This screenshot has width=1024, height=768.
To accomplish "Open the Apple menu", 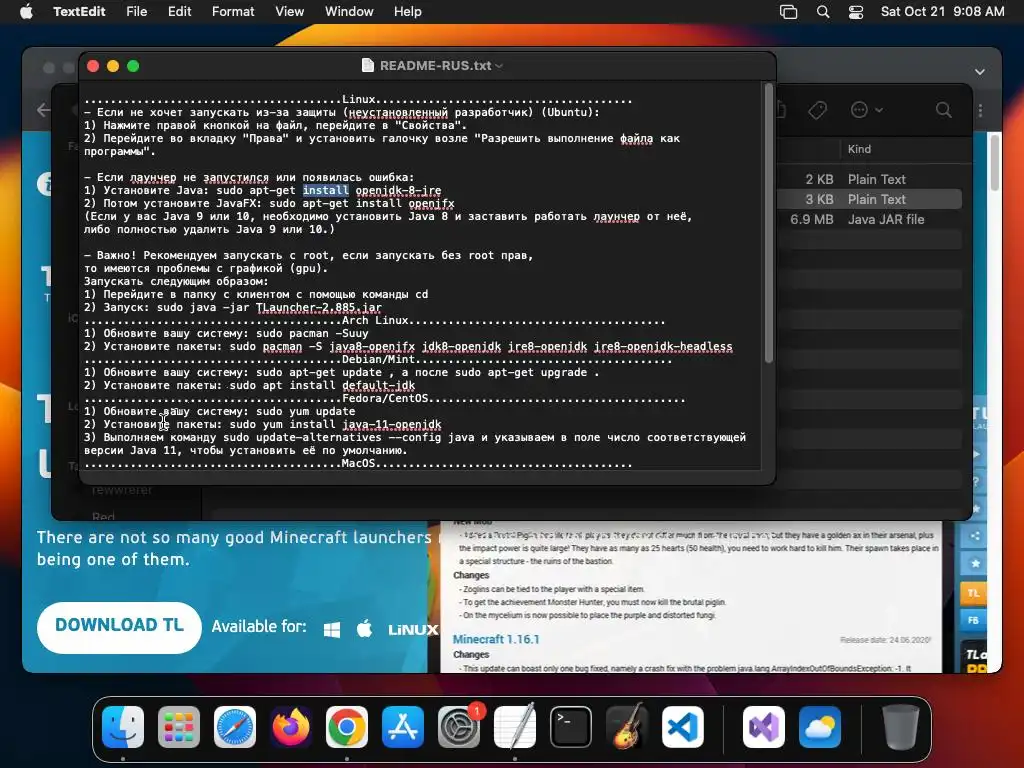I will [26, 12].
